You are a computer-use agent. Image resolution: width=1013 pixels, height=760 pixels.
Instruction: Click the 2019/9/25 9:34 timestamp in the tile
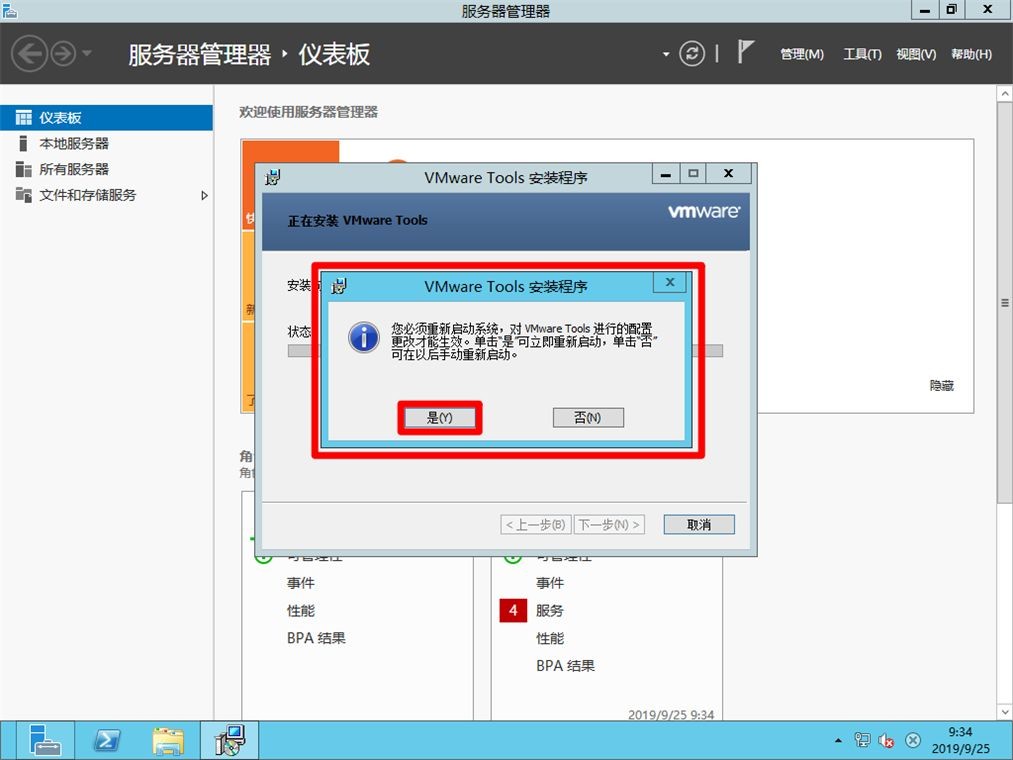click(x=671, y=715)
